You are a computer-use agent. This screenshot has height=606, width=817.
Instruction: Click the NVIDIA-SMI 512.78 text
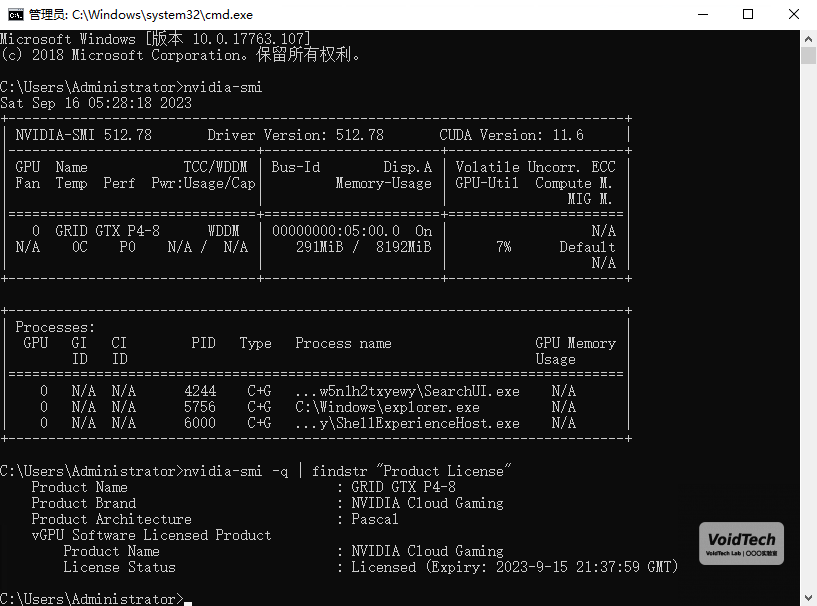(83, 135)
